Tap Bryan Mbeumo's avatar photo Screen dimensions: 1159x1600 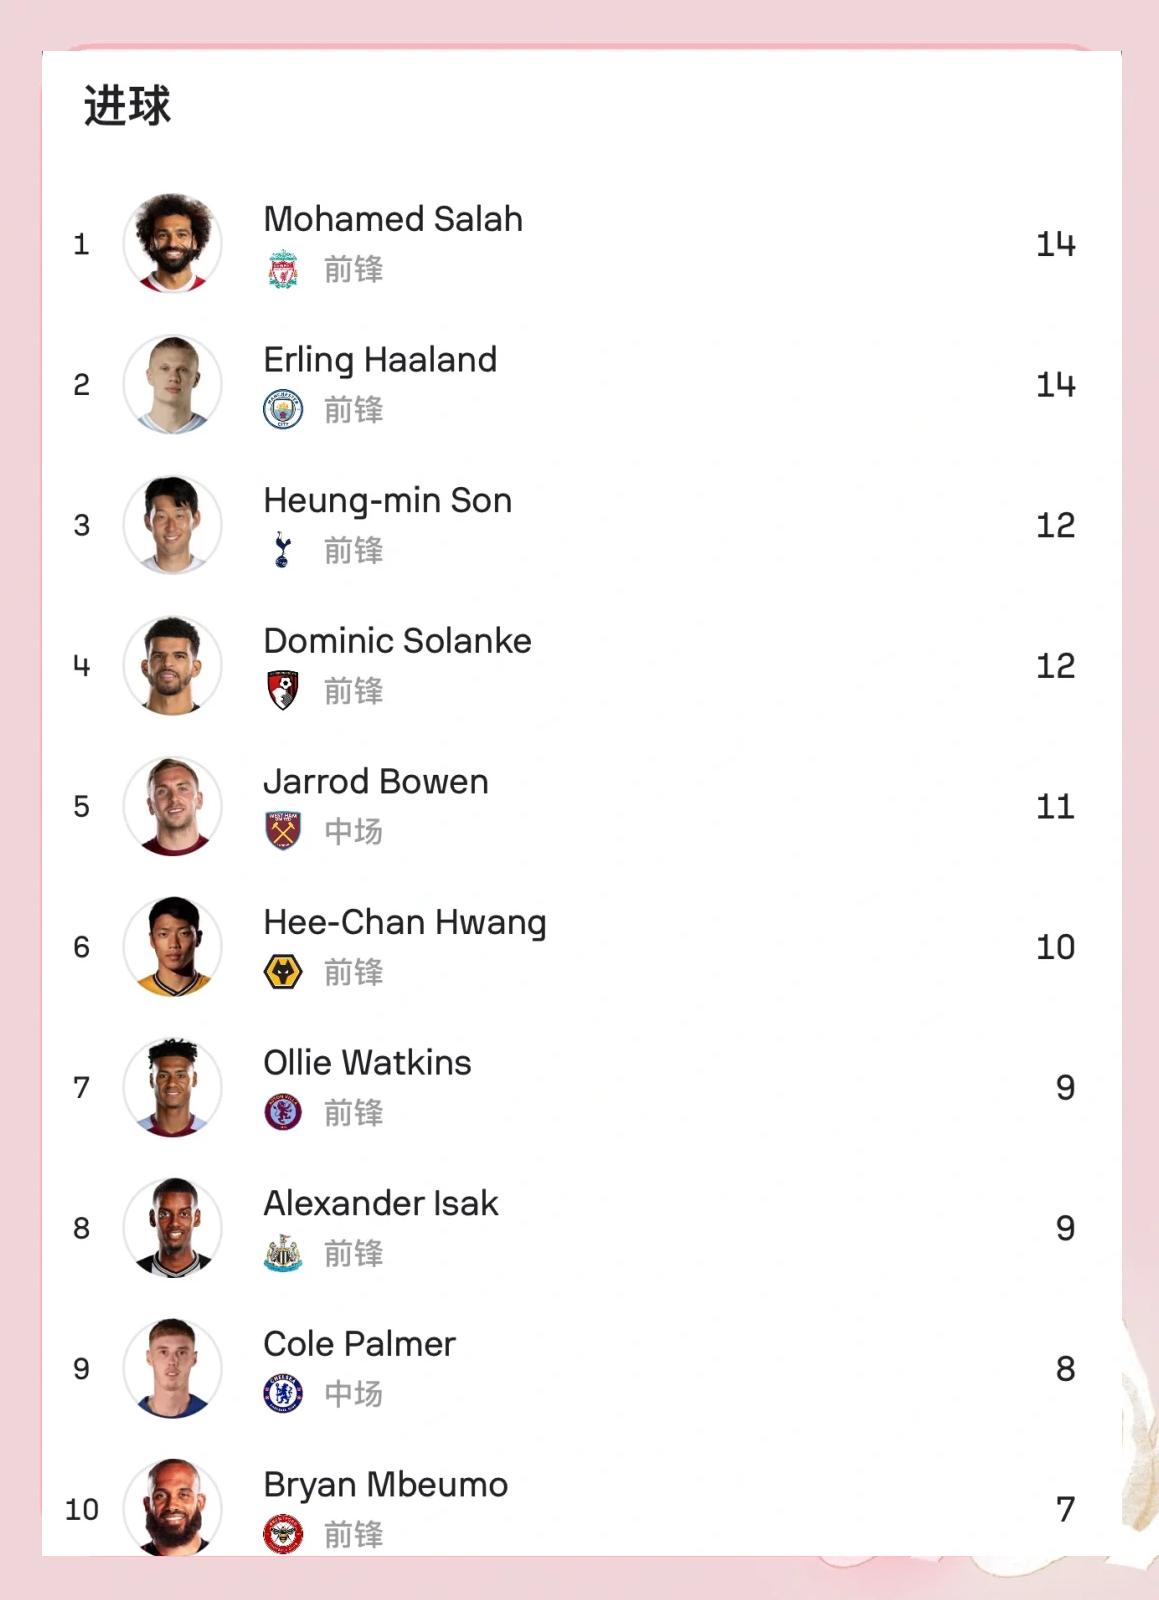point(173,1508)
